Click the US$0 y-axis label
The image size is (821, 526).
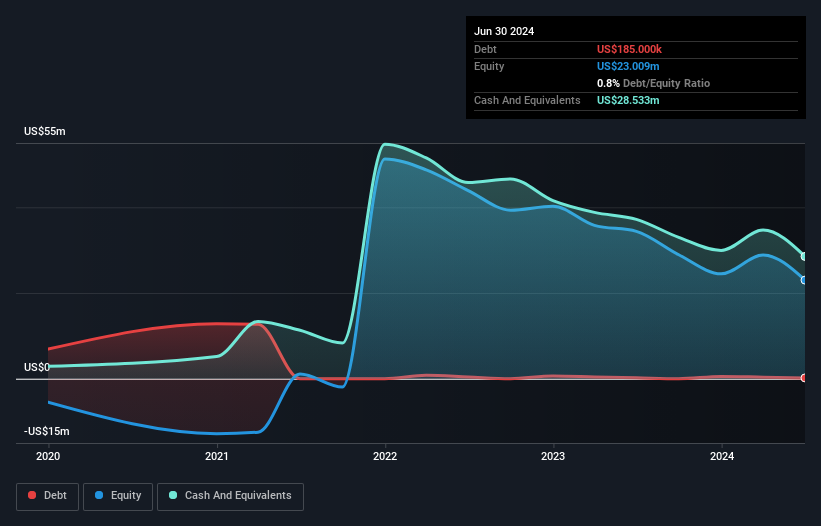(37, 367)
